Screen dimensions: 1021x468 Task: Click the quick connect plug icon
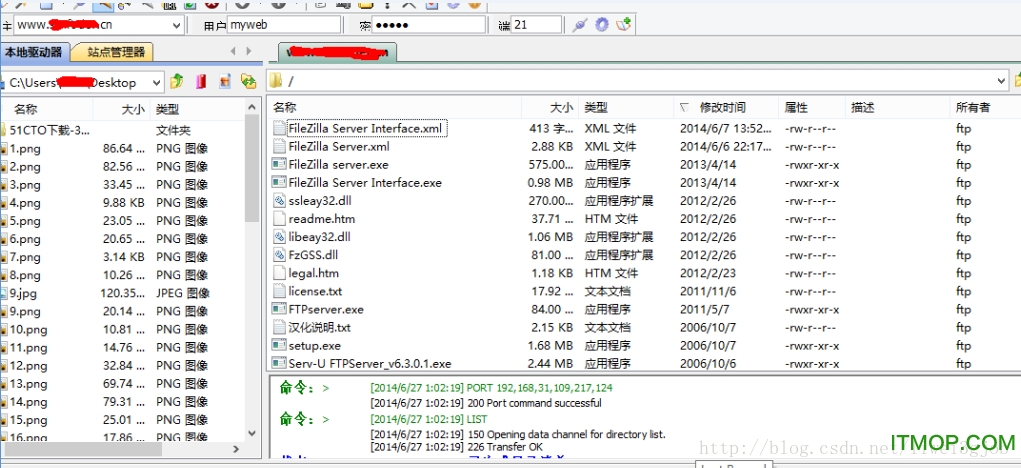[580, 24]
